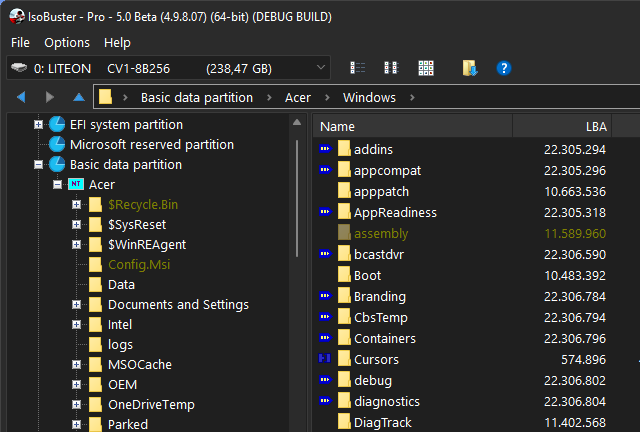Navigate up one folder level
Screen dimensions: 640x432
[79, 97]
